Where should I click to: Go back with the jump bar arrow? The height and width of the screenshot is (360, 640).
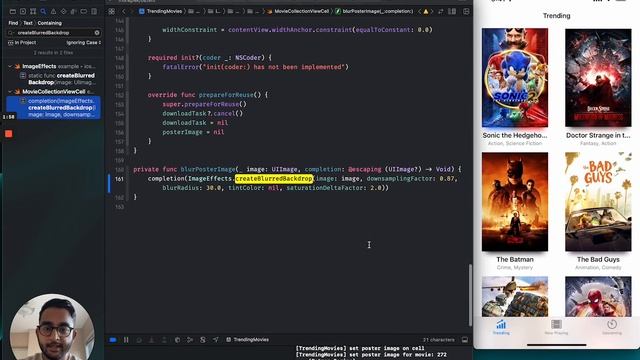click(x=124, y=11)
